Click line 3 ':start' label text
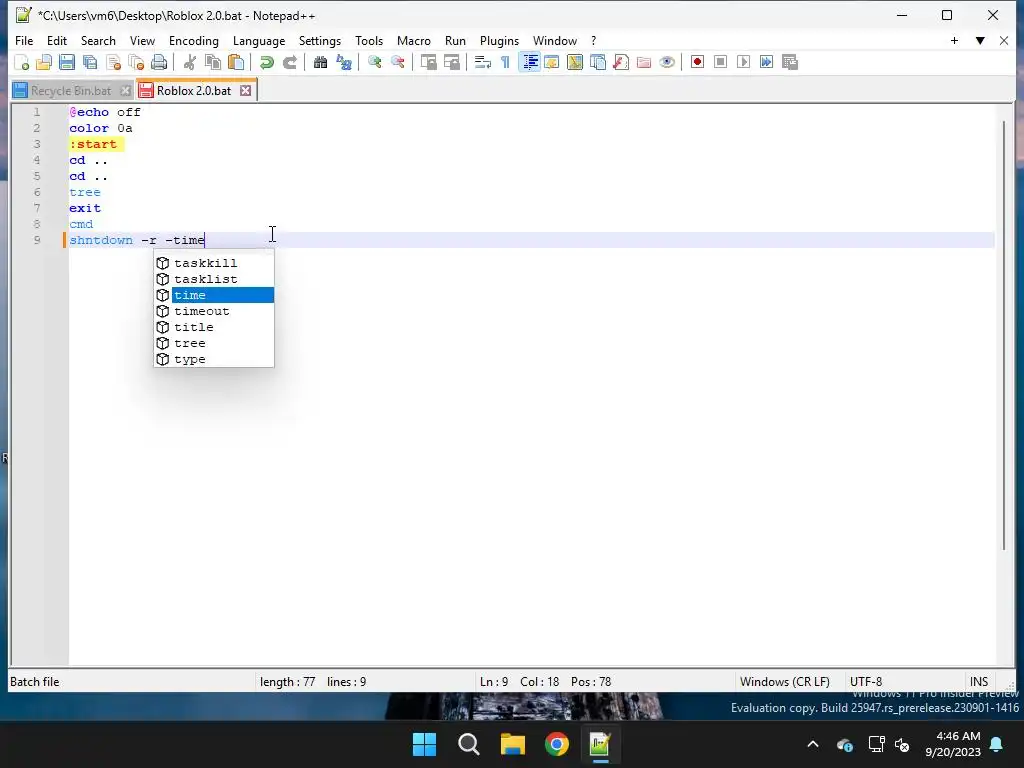 tap(93, 144)
